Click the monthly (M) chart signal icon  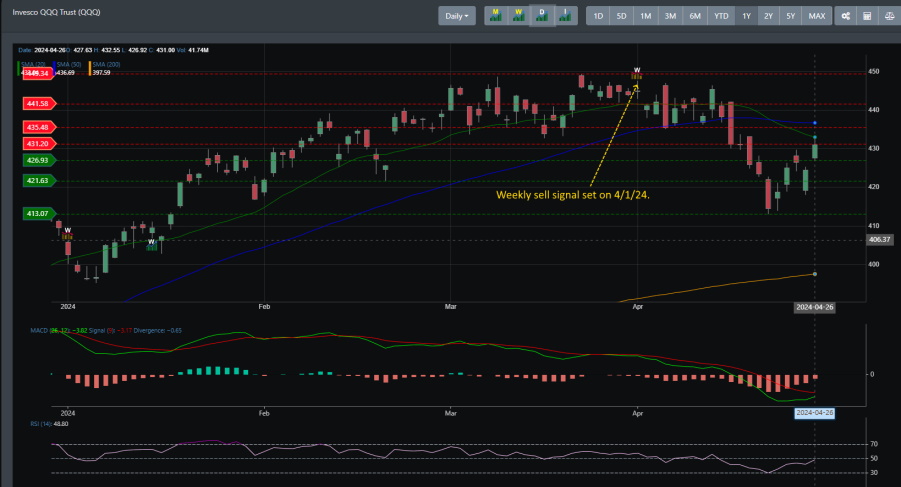[x=494, y=16]
